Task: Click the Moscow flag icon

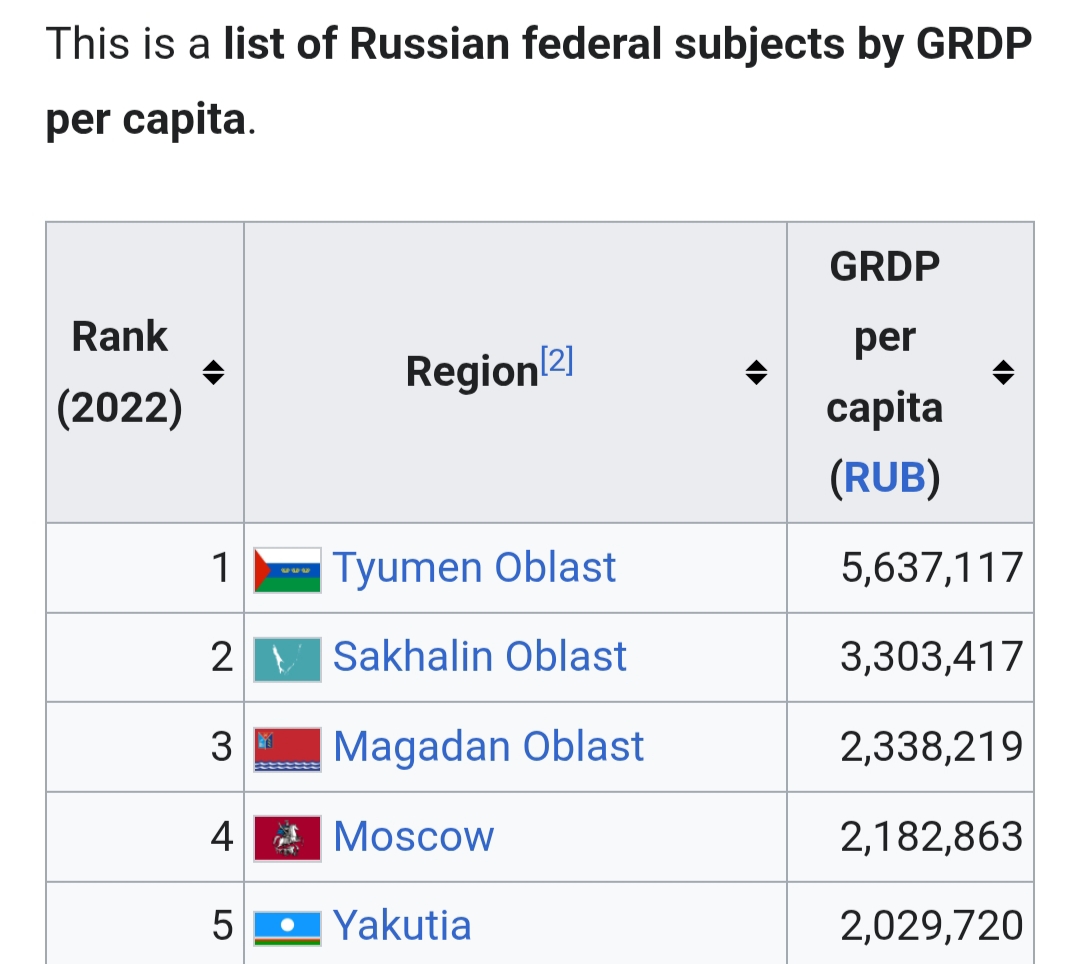Action: 287,837
